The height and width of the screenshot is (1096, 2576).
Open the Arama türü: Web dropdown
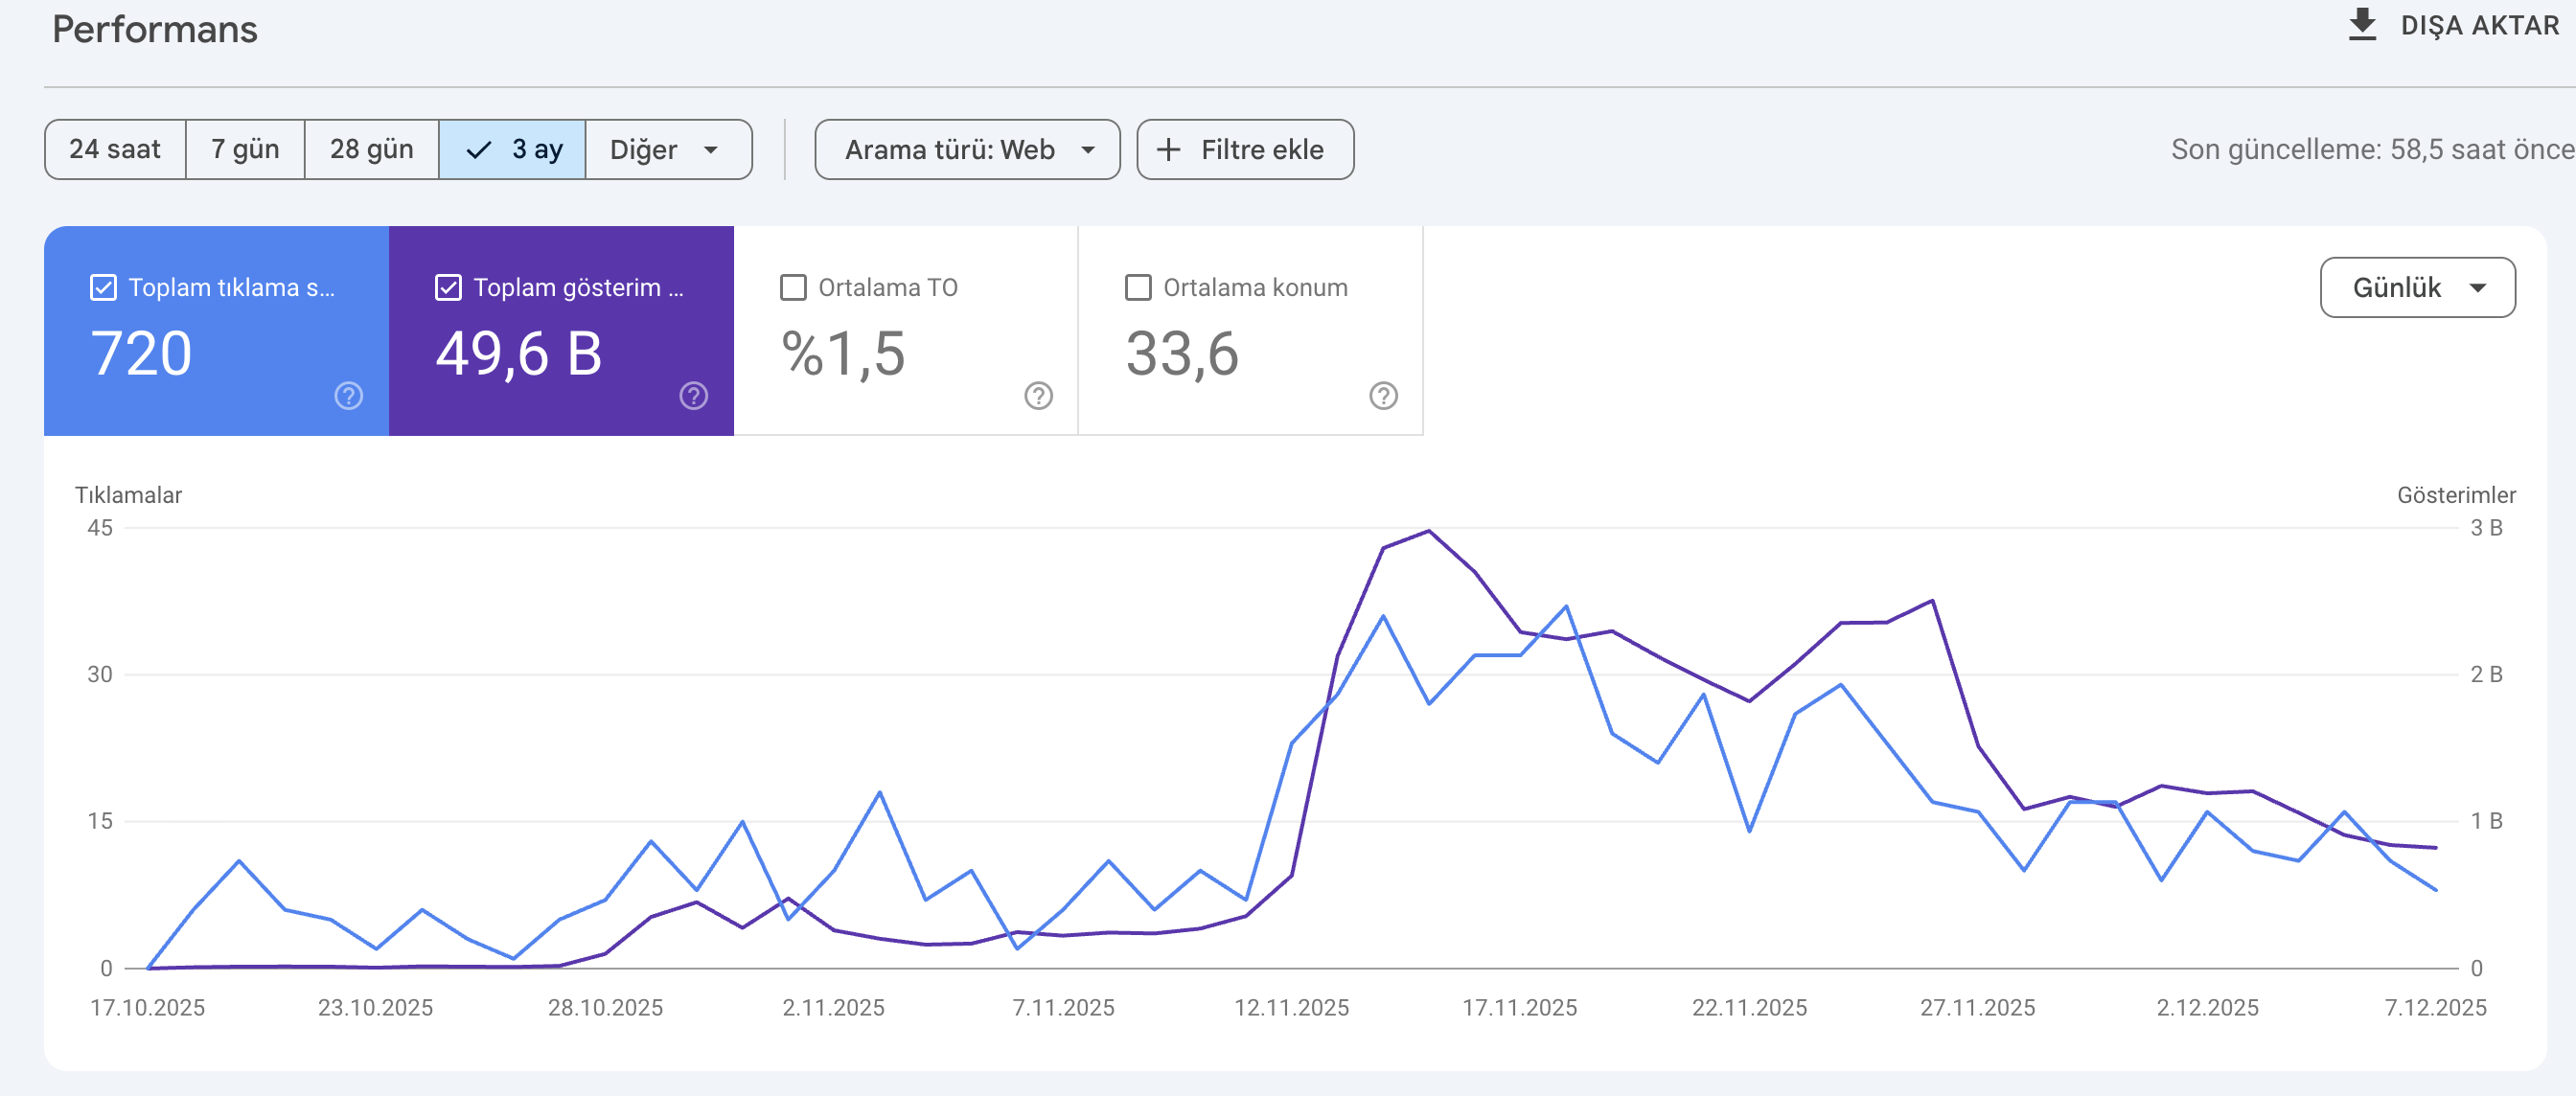(967, 150)
